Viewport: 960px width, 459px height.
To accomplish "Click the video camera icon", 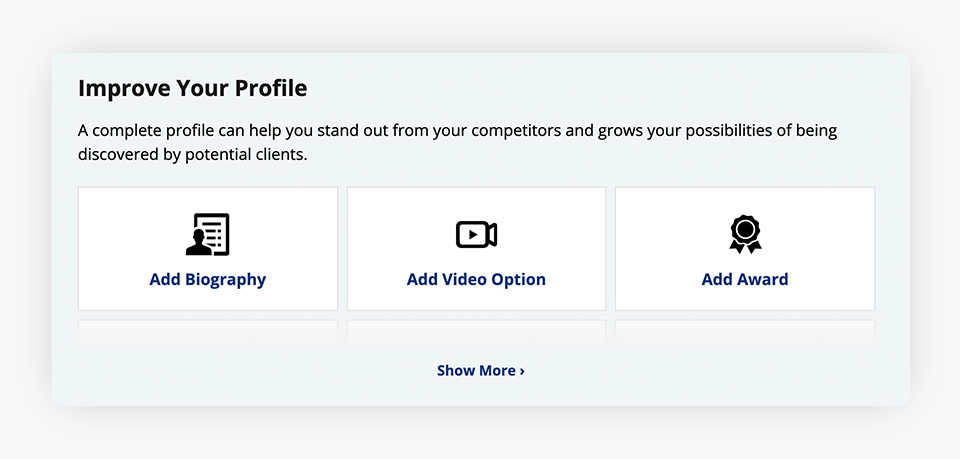I will click(x=476, y=234).
